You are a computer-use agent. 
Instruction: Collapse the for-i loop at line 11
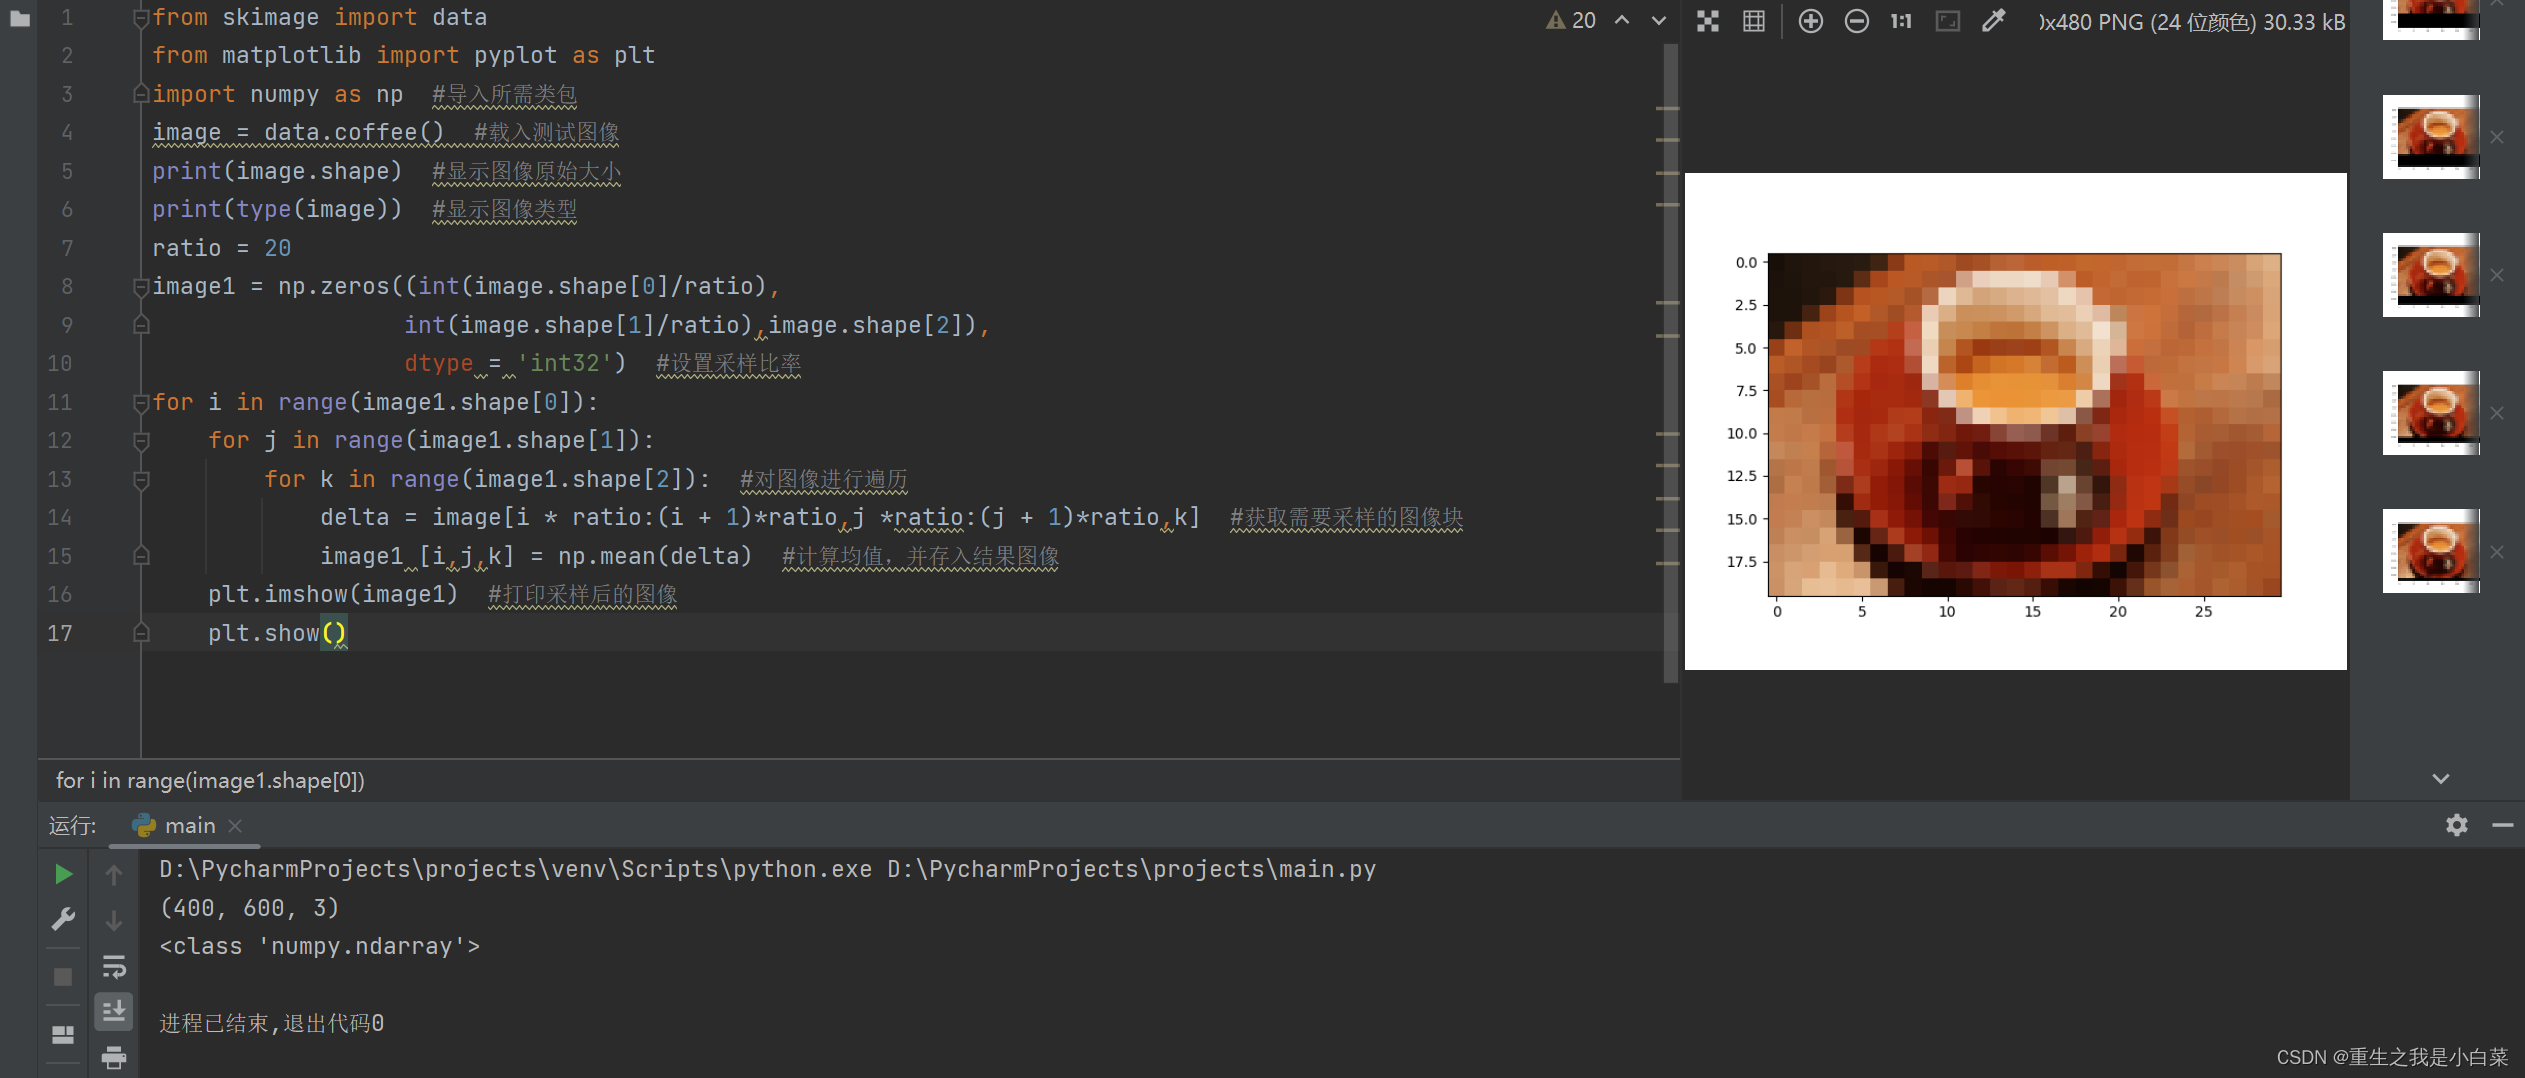[x=141, y=403]
